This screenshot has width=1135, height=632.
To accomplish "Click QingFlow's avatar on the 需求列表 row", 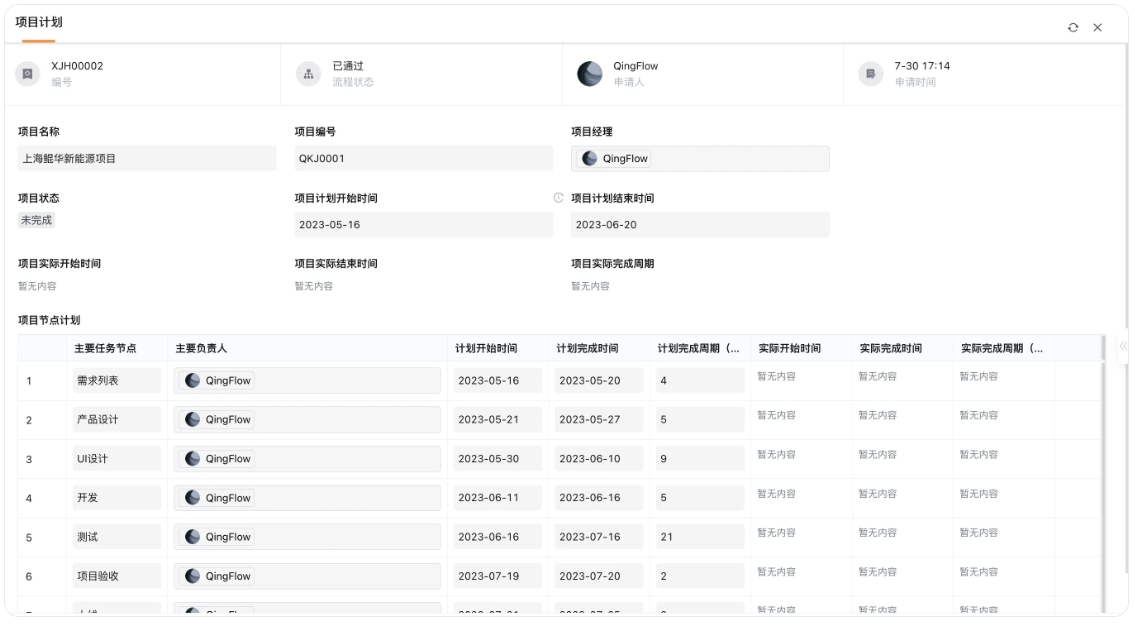I will click(192, 380).
